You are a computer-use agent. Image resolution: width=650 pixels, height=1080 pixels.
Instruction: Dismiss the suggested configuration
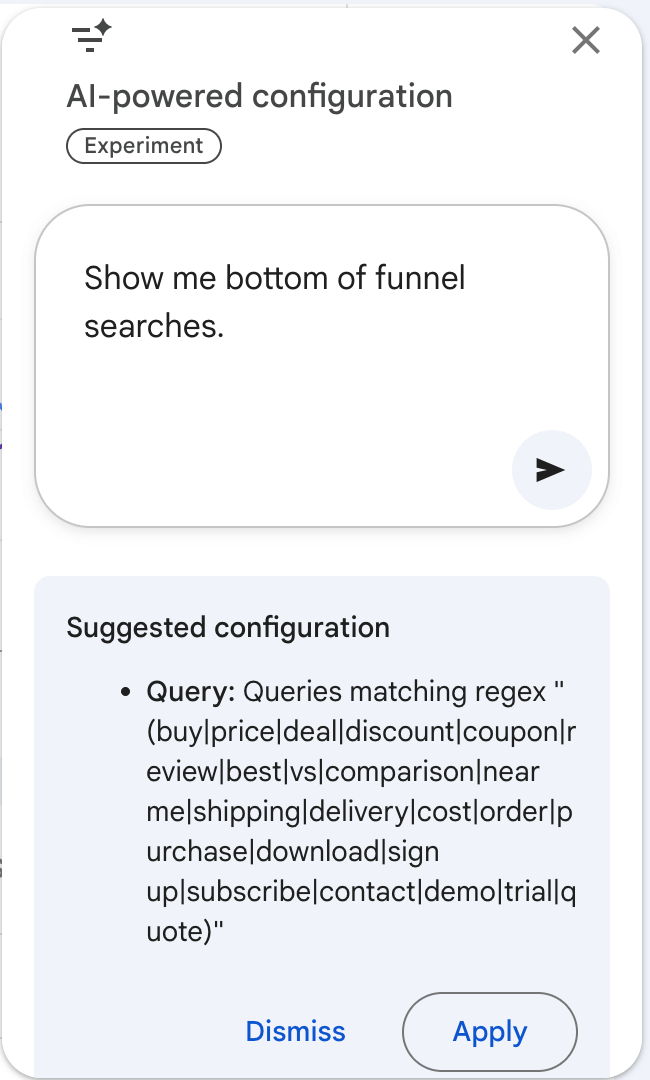tap(295, 1031)
